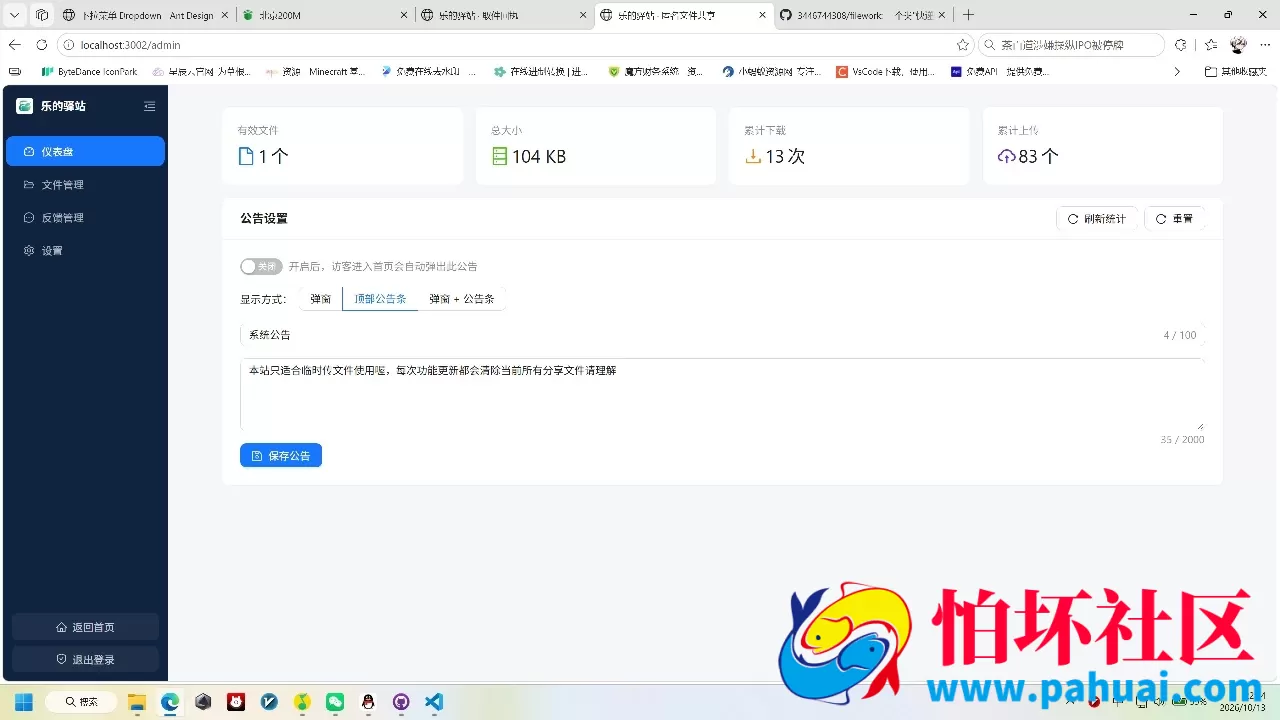Open QQ penguin icon on the taskbar
This screenshot has width=1280, height=720.
click(x=368, y=702)
